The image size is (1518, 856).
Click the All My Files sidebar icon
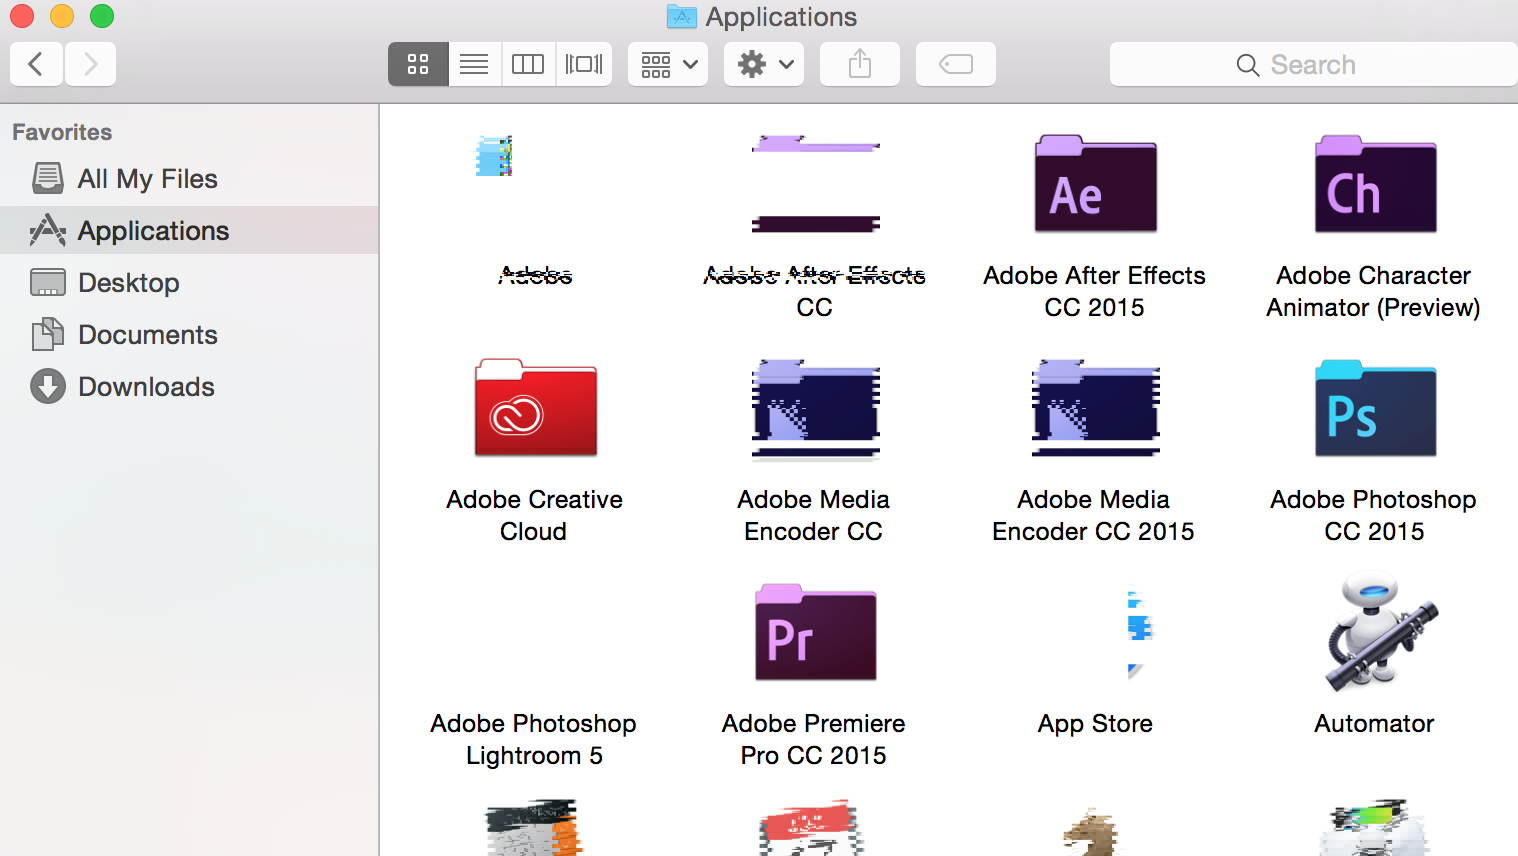pos(48,178)
